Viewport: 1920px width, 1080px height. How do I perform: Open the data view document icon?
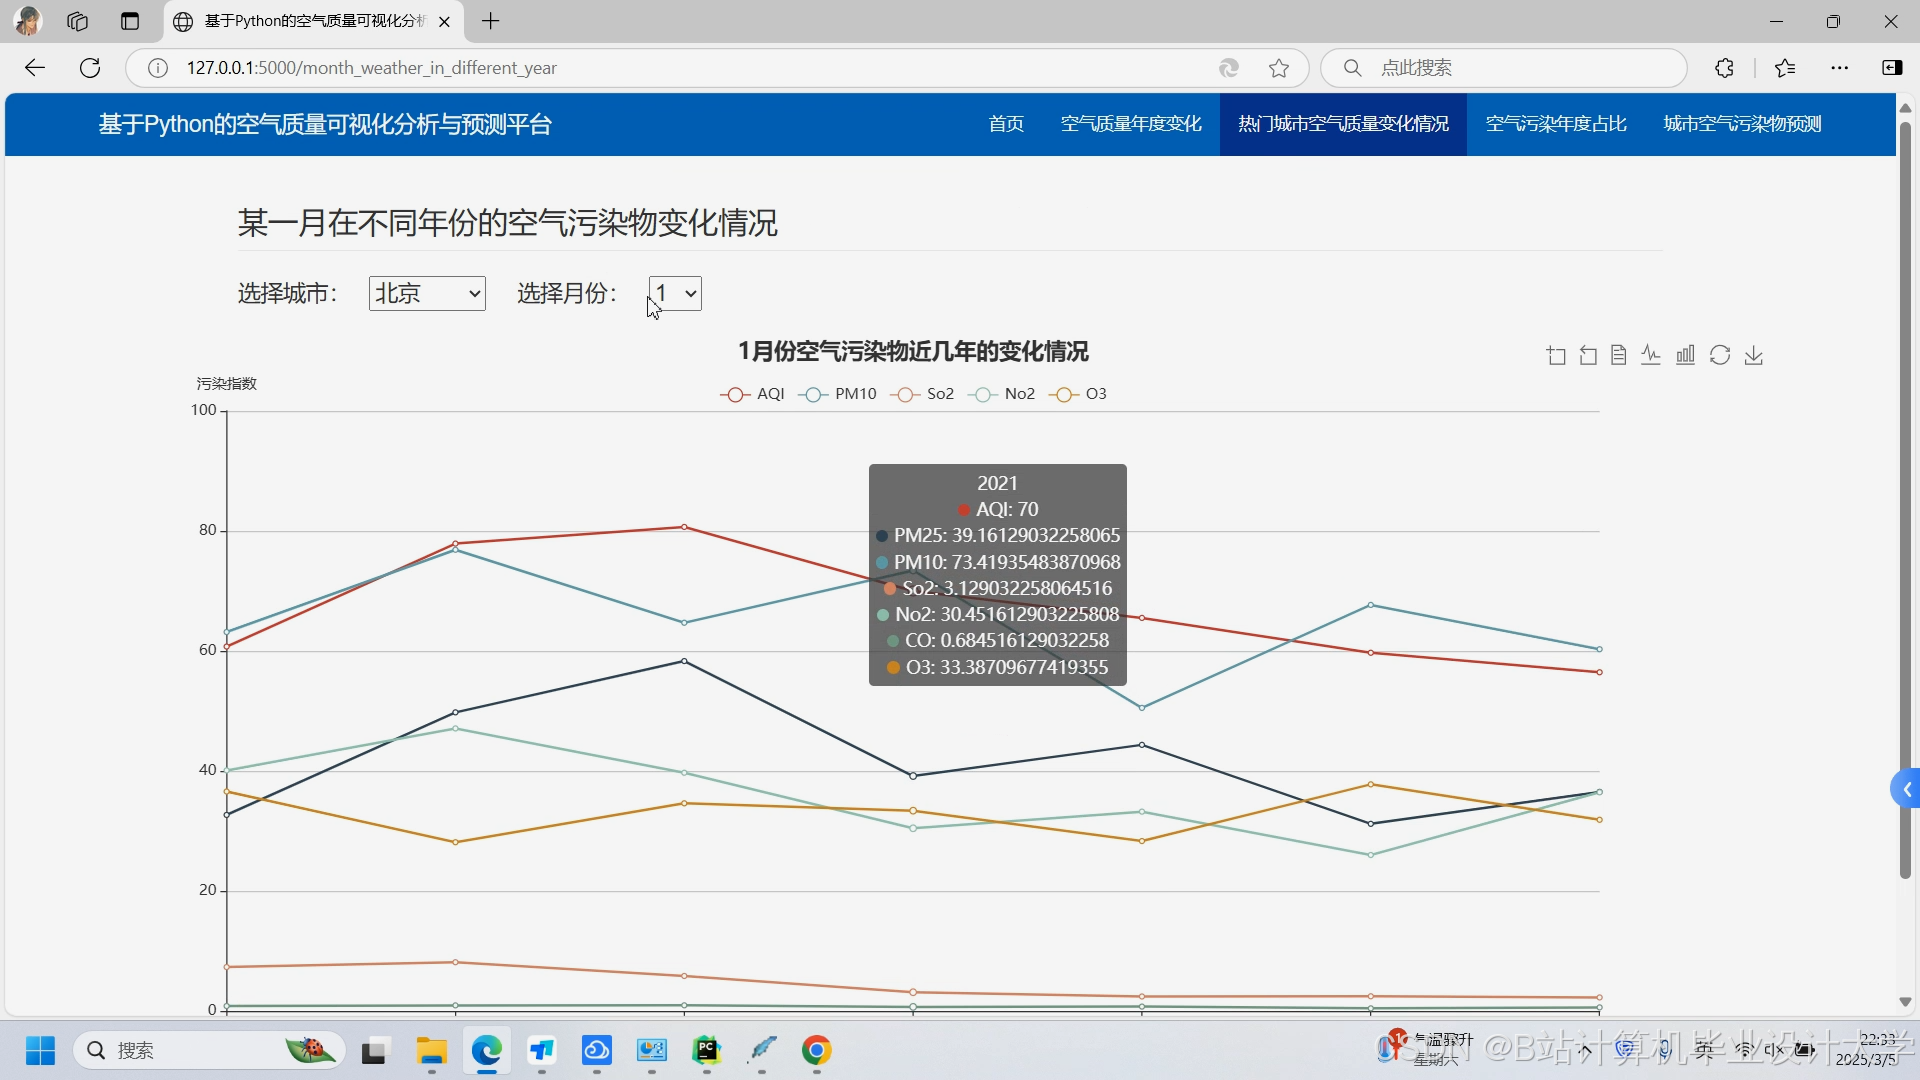[x=1619, y=355]
